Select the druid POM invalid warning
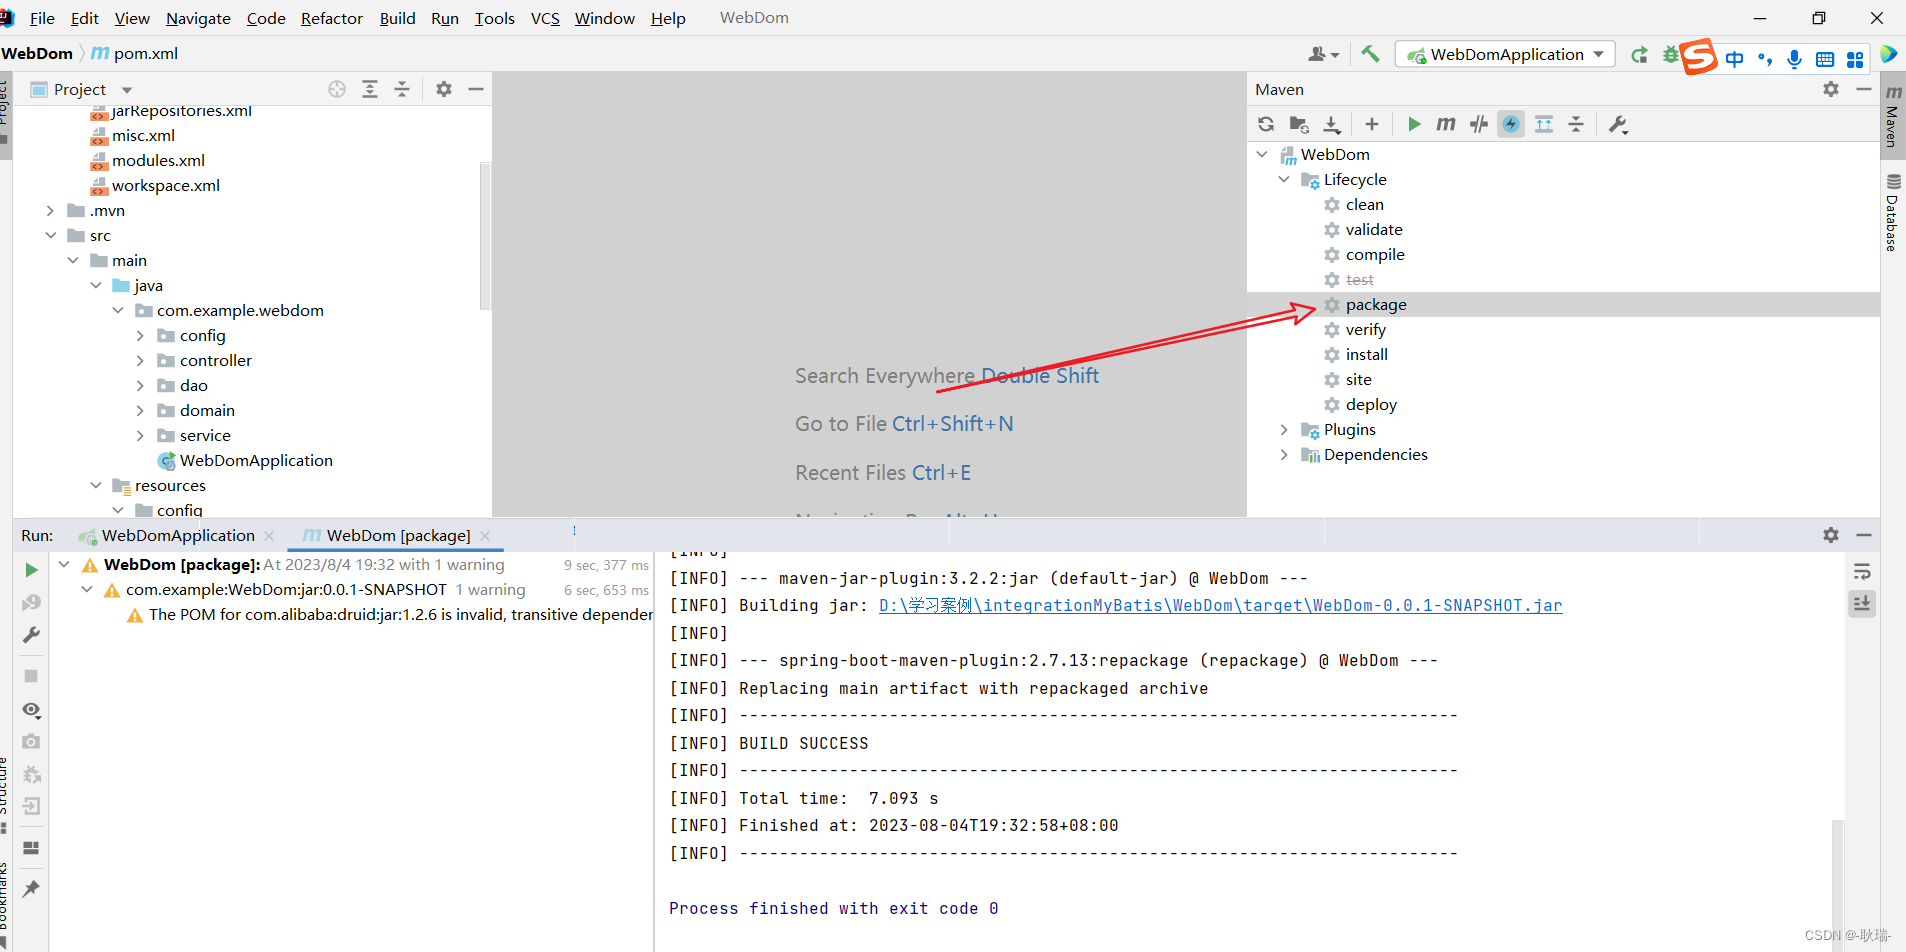The image size is (1906, 952). [390, 614]
